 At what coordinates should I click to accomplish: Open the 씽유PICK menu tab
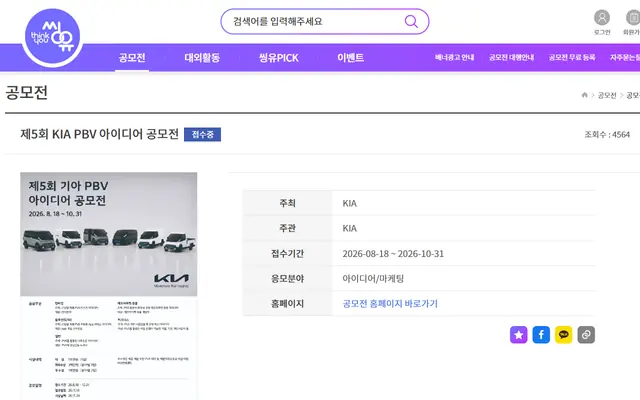coord(278,58)
